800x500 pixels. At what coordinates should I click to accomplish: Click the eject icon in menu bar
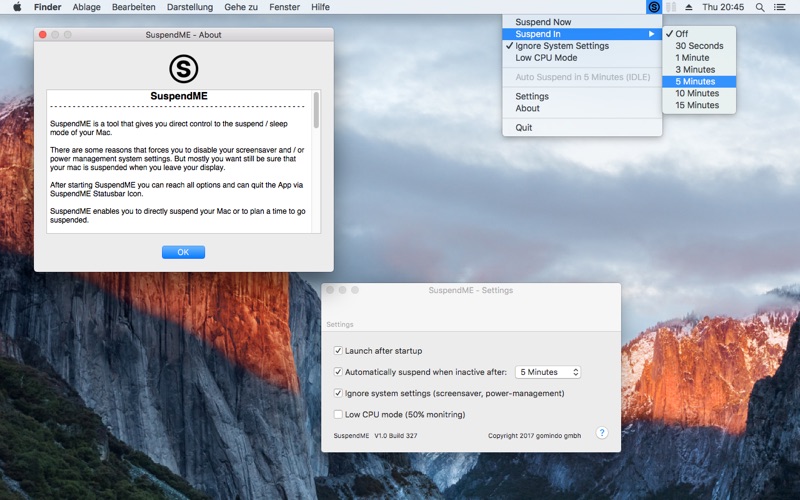(x=689, y=7)
